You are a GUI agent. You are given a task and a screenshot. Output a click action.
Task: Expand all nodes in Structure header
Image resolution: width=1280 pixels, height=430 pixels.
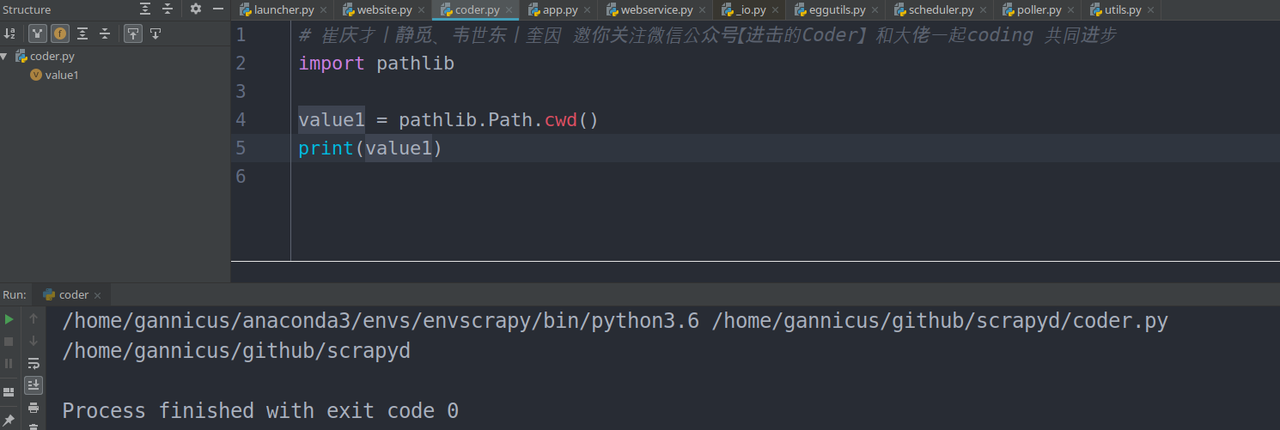point(145,9)
